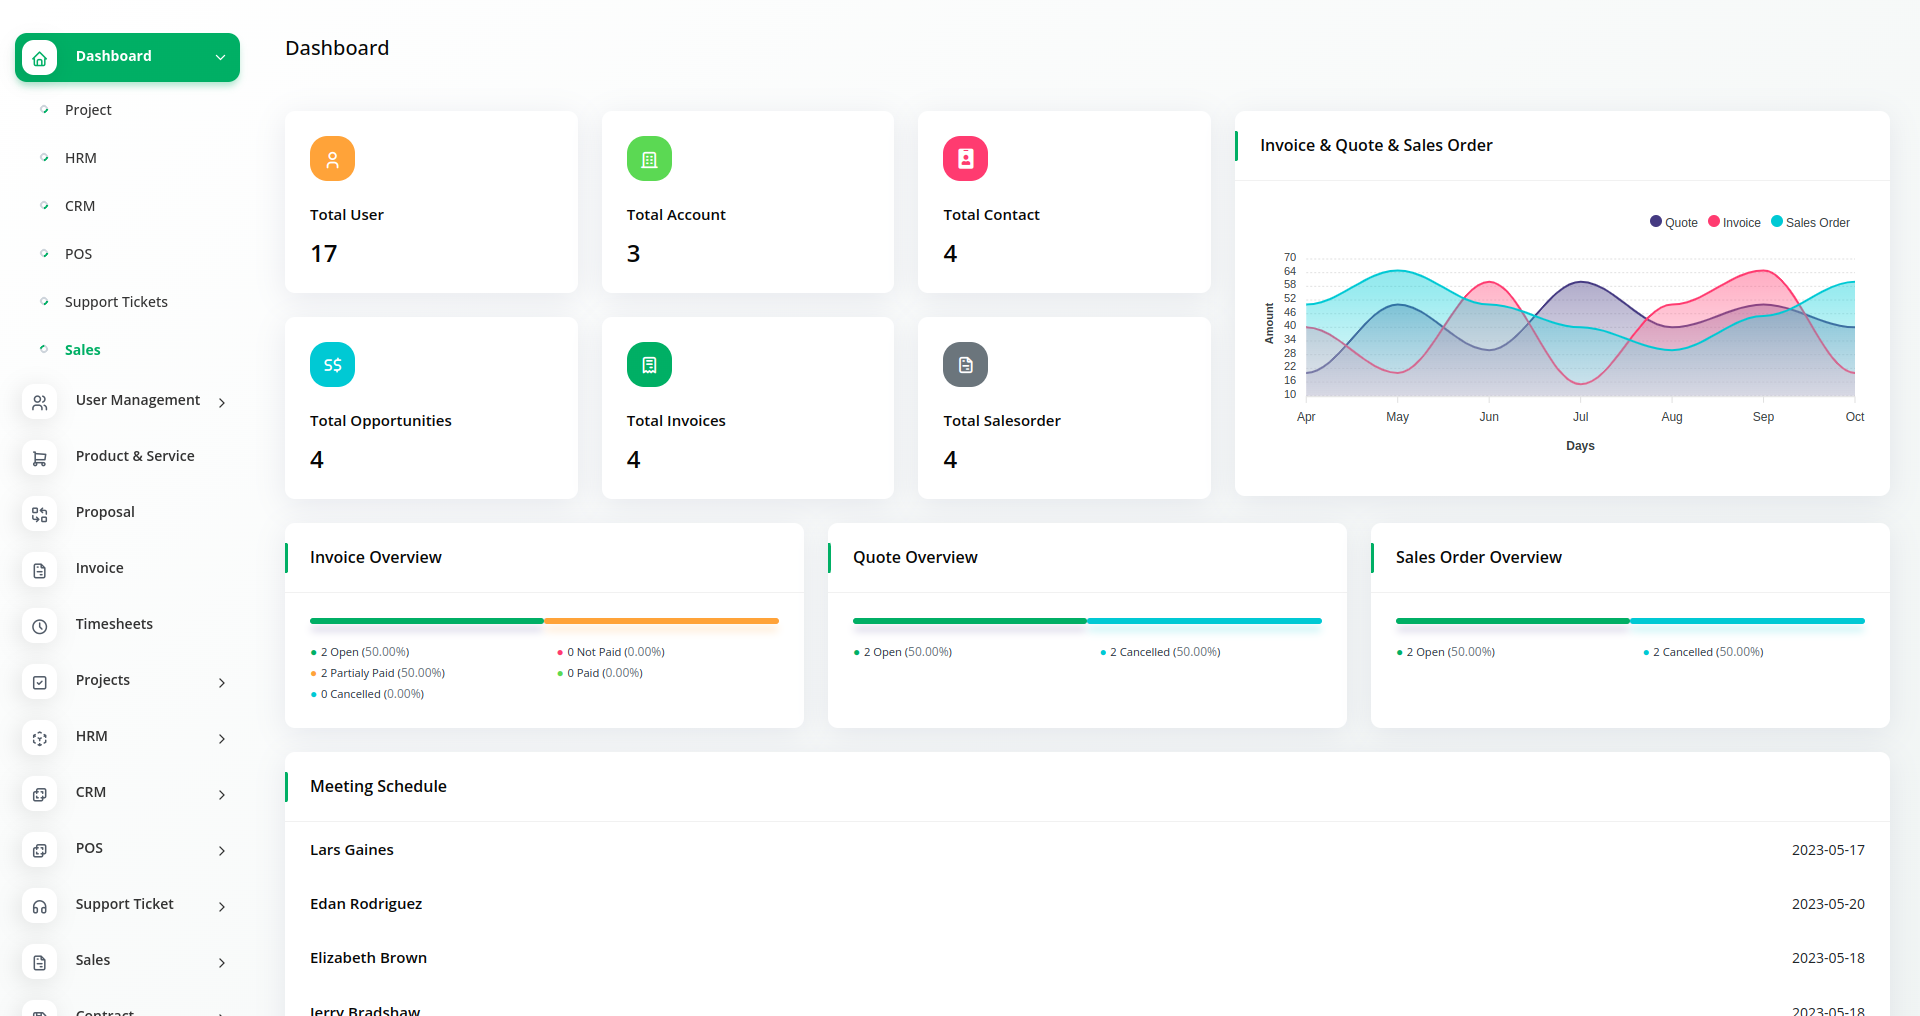Toggle the Invoice series in chart legend
Screen dimensions: 1920x1016
(x=1734, y=222)
